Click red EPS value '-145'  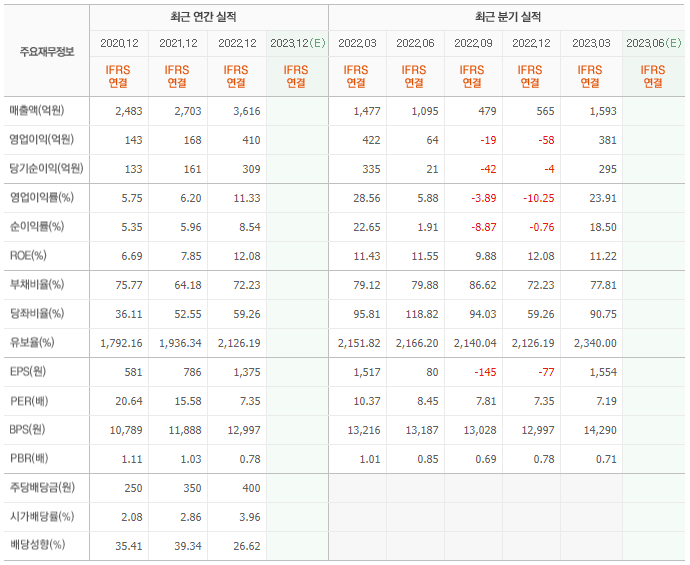[485, 373]
